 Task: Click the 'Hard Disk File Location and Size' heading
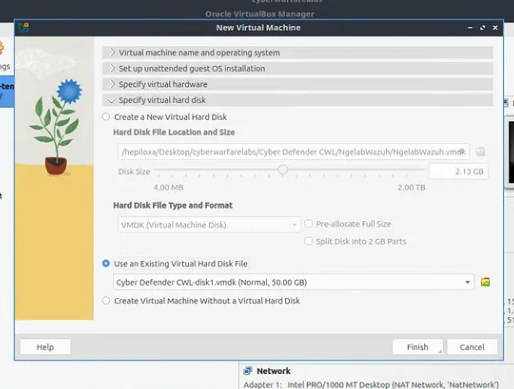(x=174, y=132)
